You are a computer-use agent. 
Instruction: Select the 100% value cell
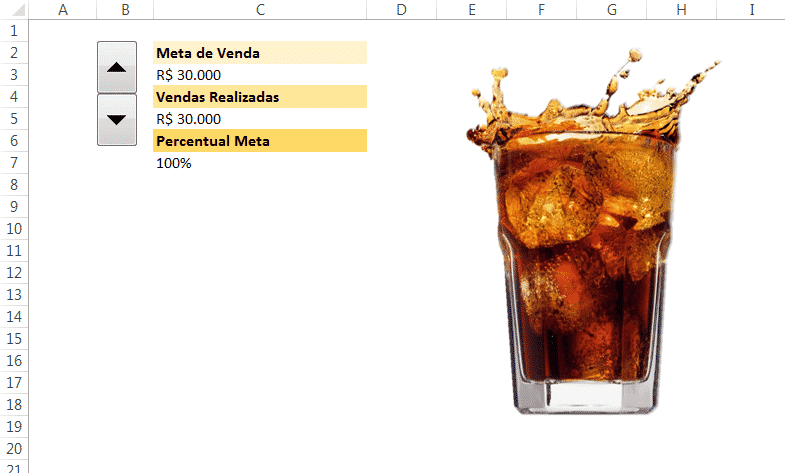tap(260, 163)
